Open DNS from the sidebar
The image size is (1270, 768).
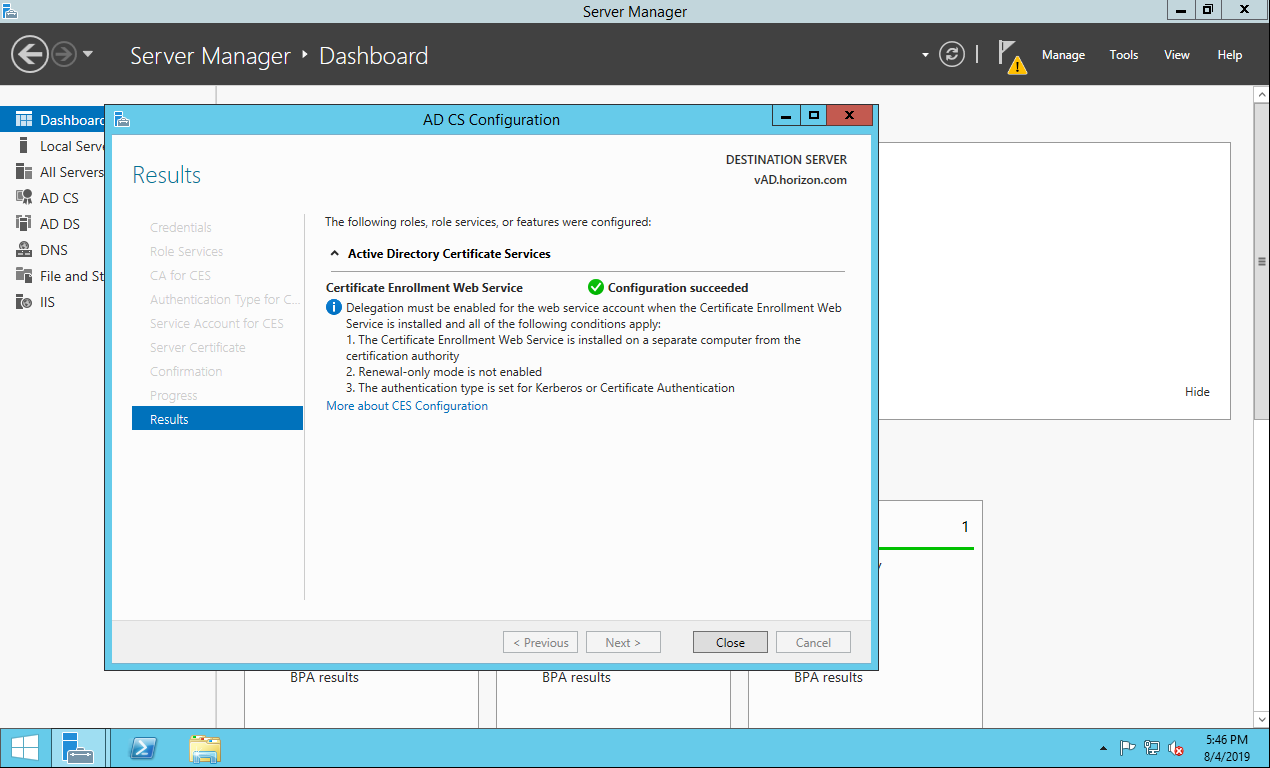tap(53, 250)
